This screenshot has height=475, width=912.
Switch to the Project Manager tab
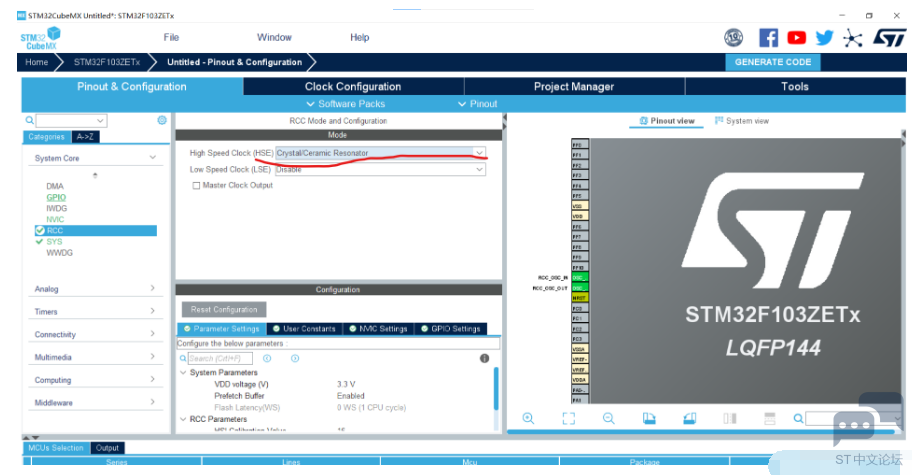(x=574, y=86)
